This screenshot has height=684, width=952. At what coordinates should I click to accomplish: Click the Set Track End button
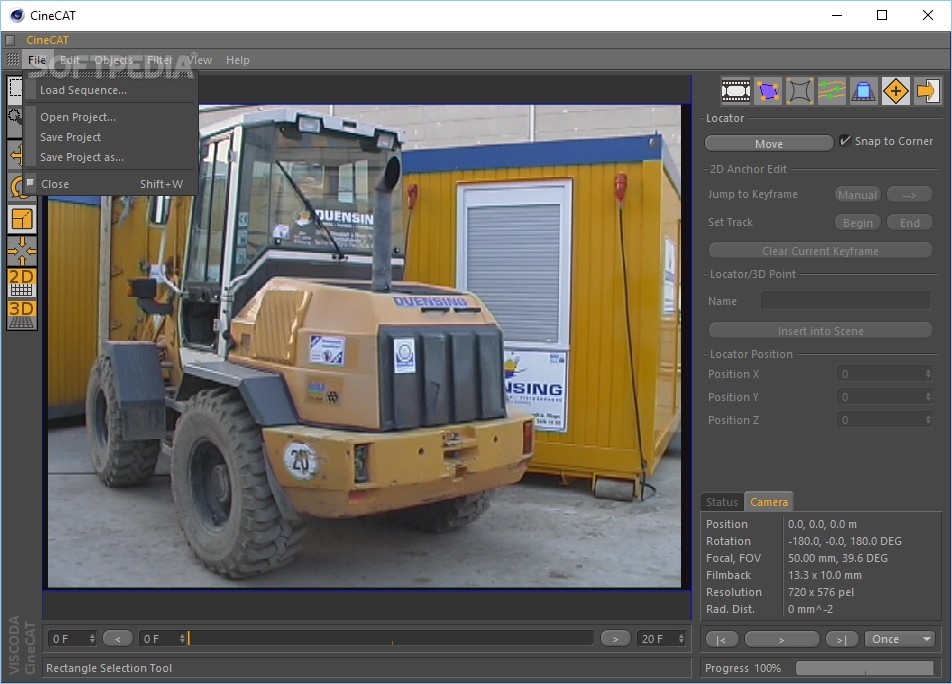coord(909,223)
